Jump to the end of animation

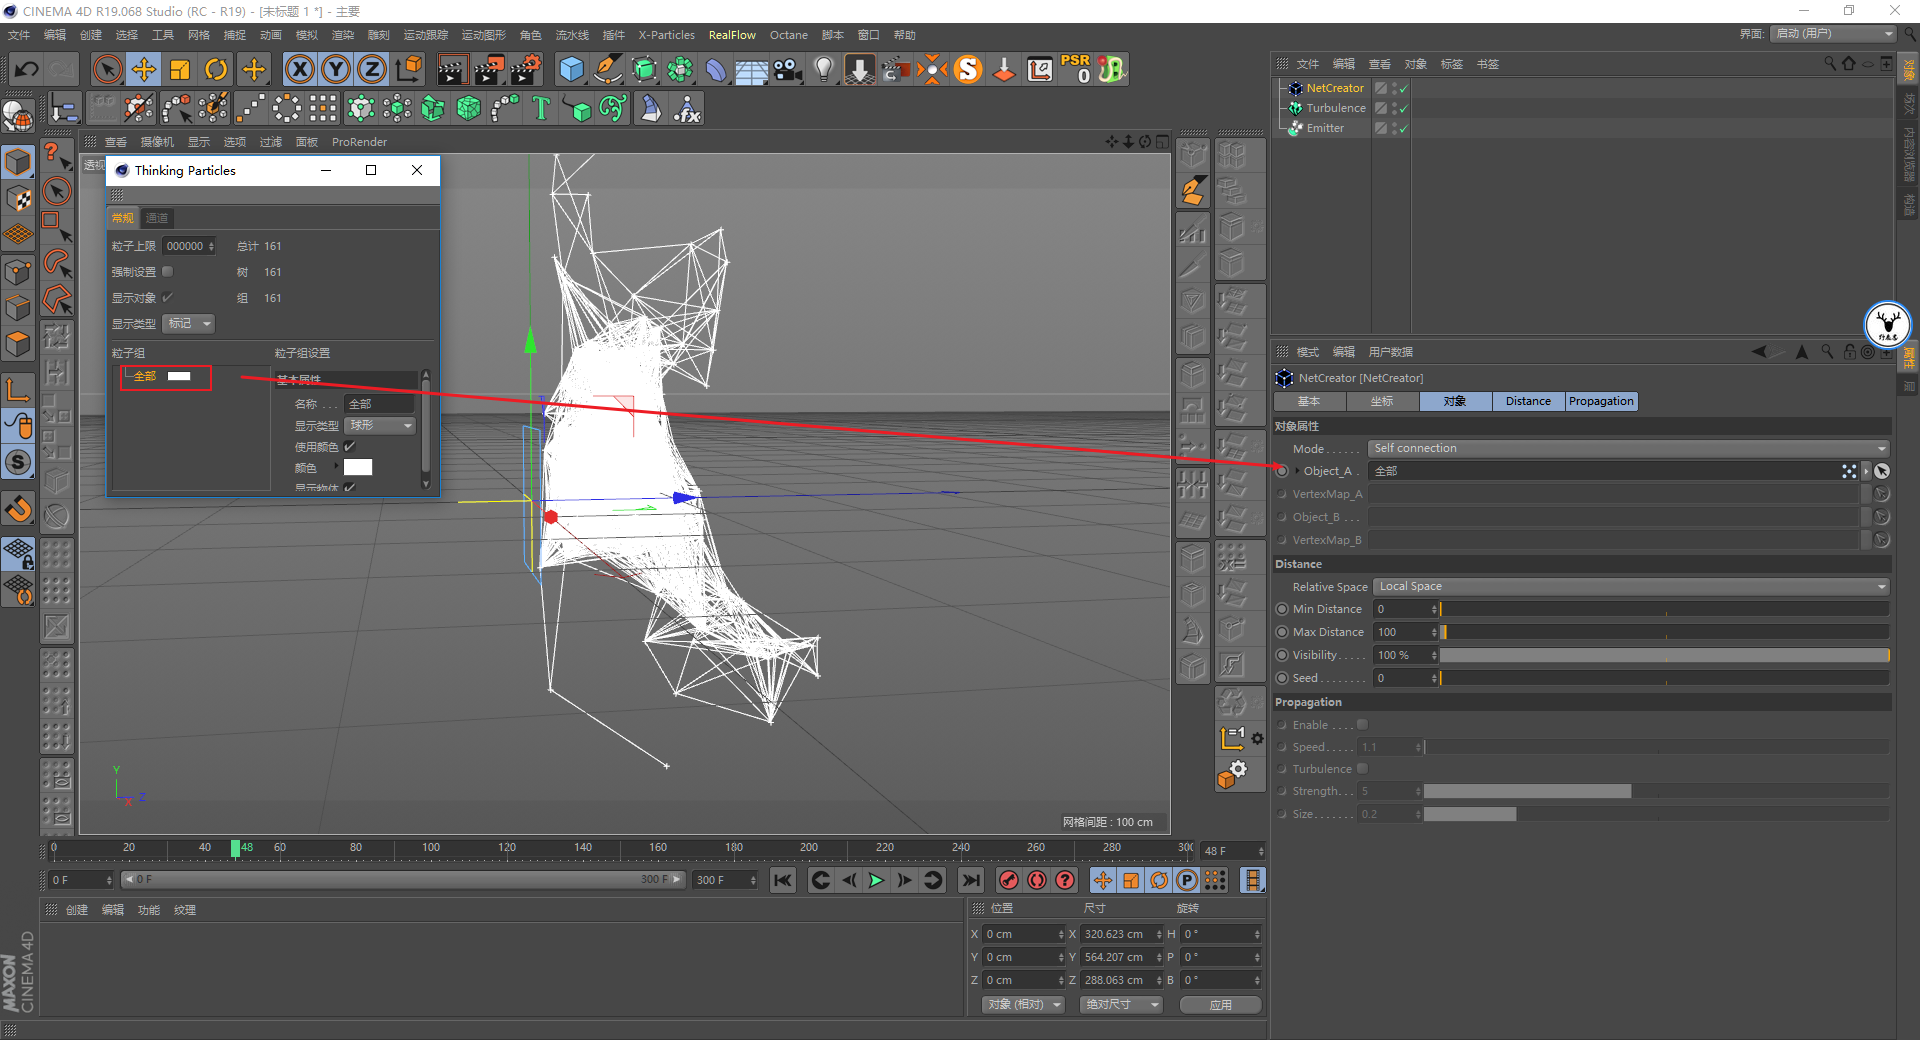(x=970, y=880)
